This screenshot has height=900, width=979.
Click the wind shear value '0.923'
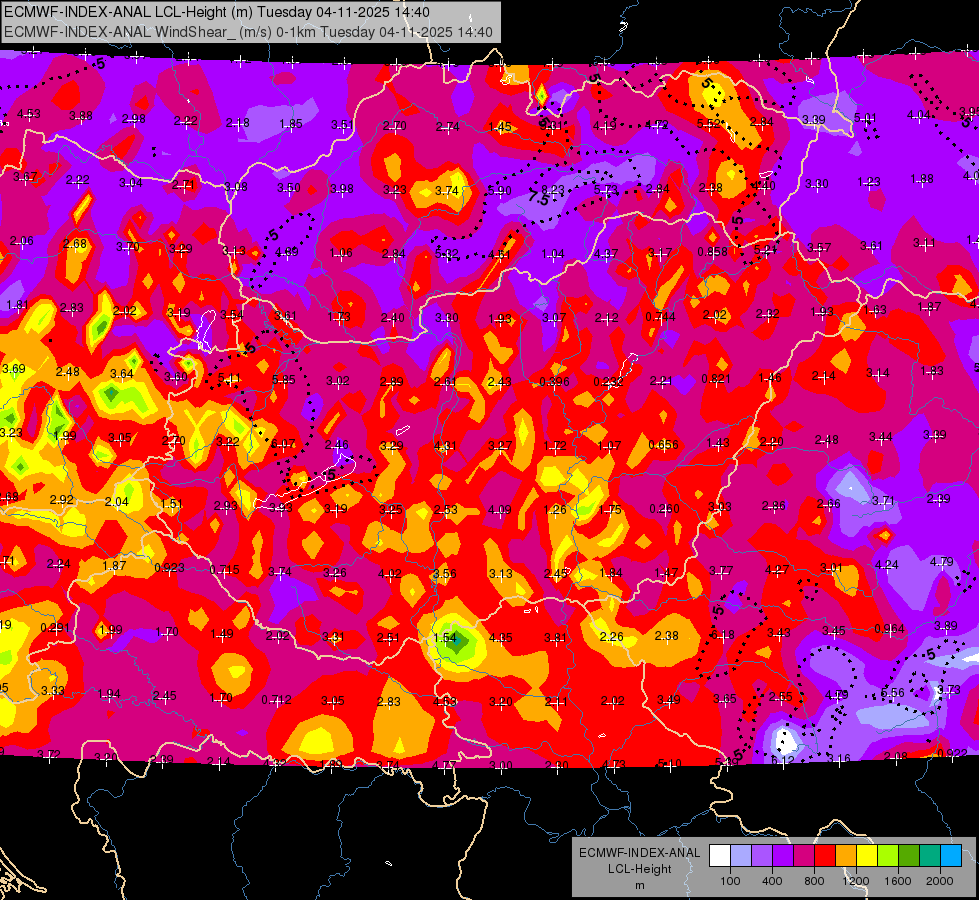(x=169, y=568)
